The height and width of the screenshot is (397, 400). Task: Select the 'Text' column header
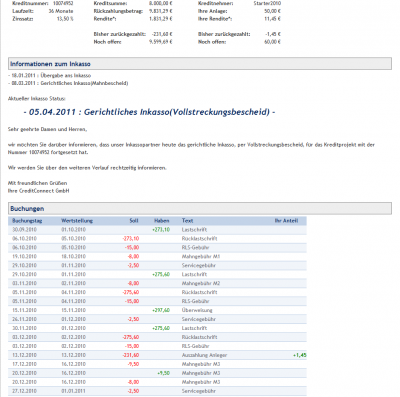click(187, 221)
